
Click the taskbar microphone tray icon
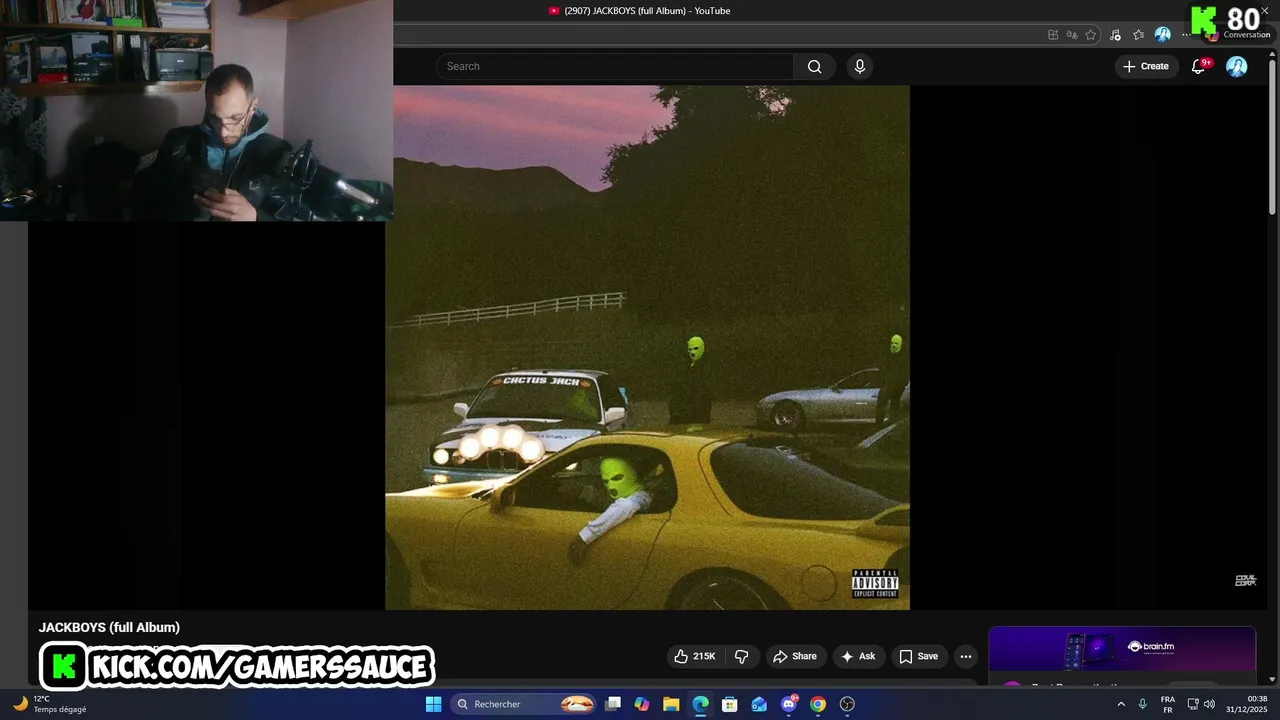[x=1142, y=704]
